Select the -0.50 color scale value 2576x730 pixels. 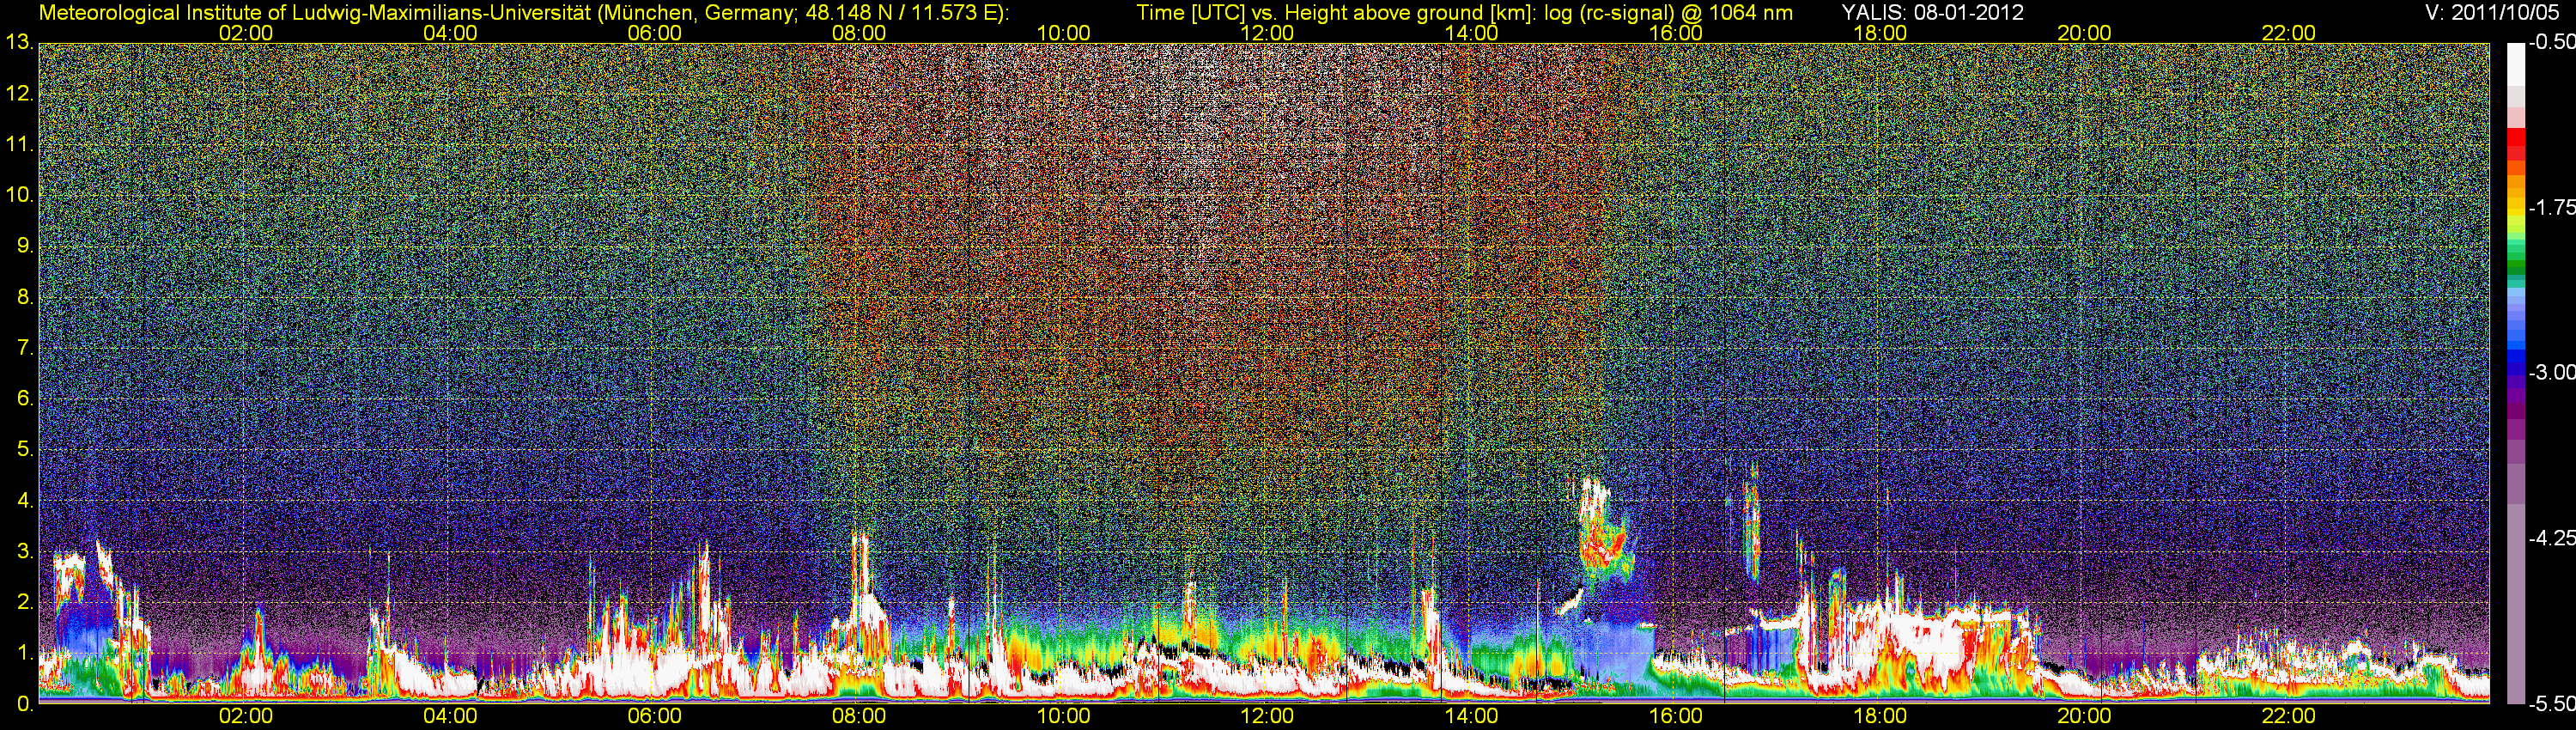[2551, 43]
